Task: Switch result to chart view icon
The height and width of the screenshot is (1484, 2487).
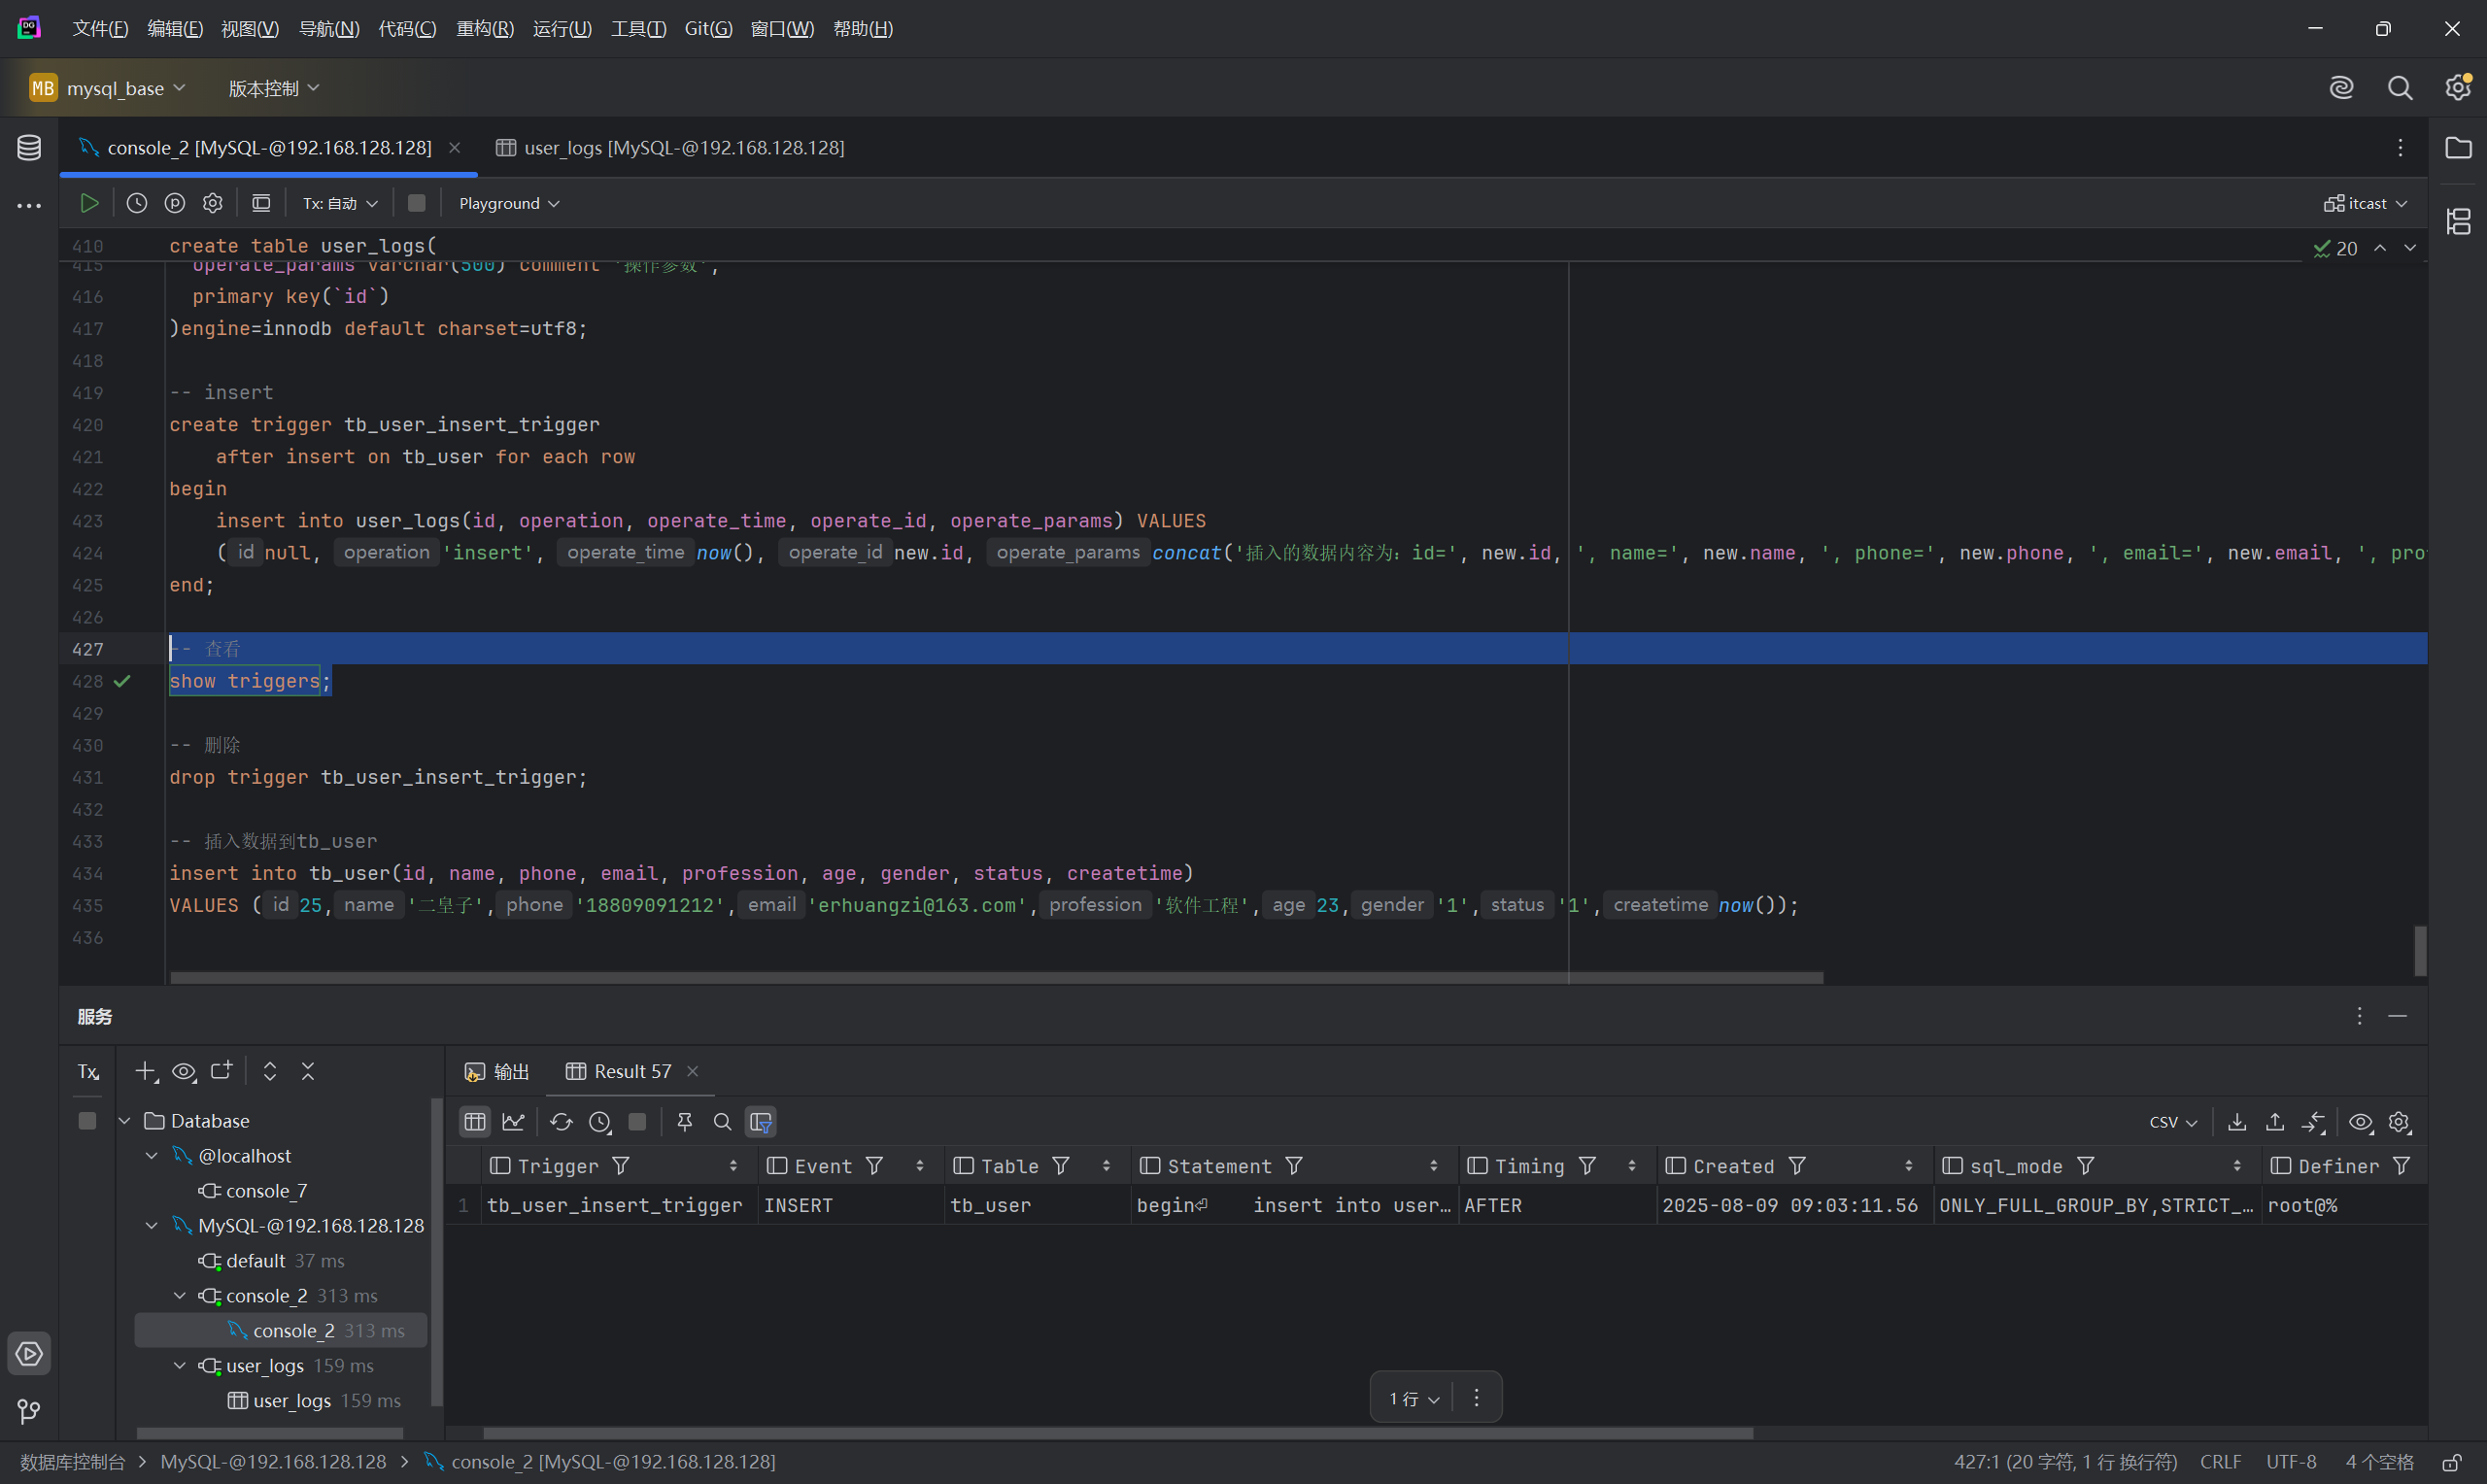Action: point(513,1122)
